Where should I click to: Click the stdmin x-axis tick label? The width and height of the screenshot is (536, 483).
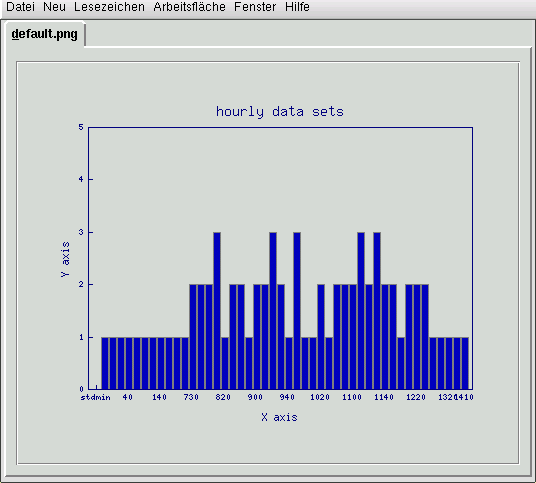tap(95, 397)
